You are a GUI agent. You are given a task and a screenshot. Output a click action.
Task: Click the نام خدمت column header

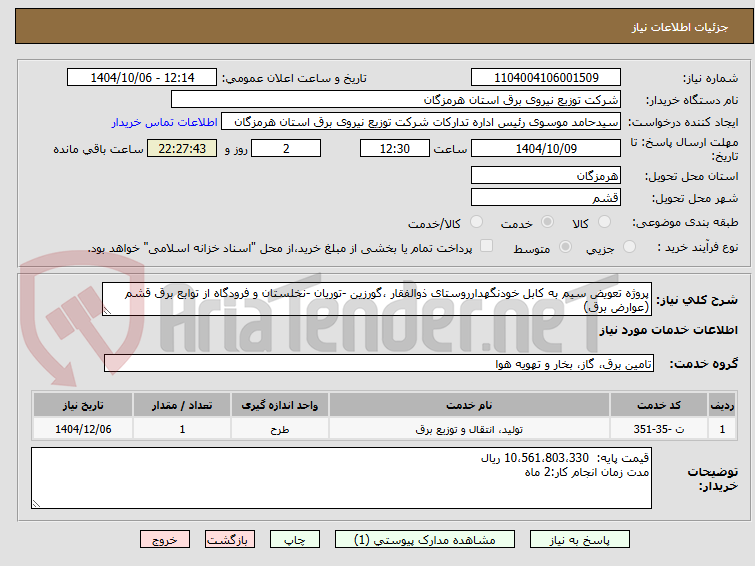click(x=469, y=405)
